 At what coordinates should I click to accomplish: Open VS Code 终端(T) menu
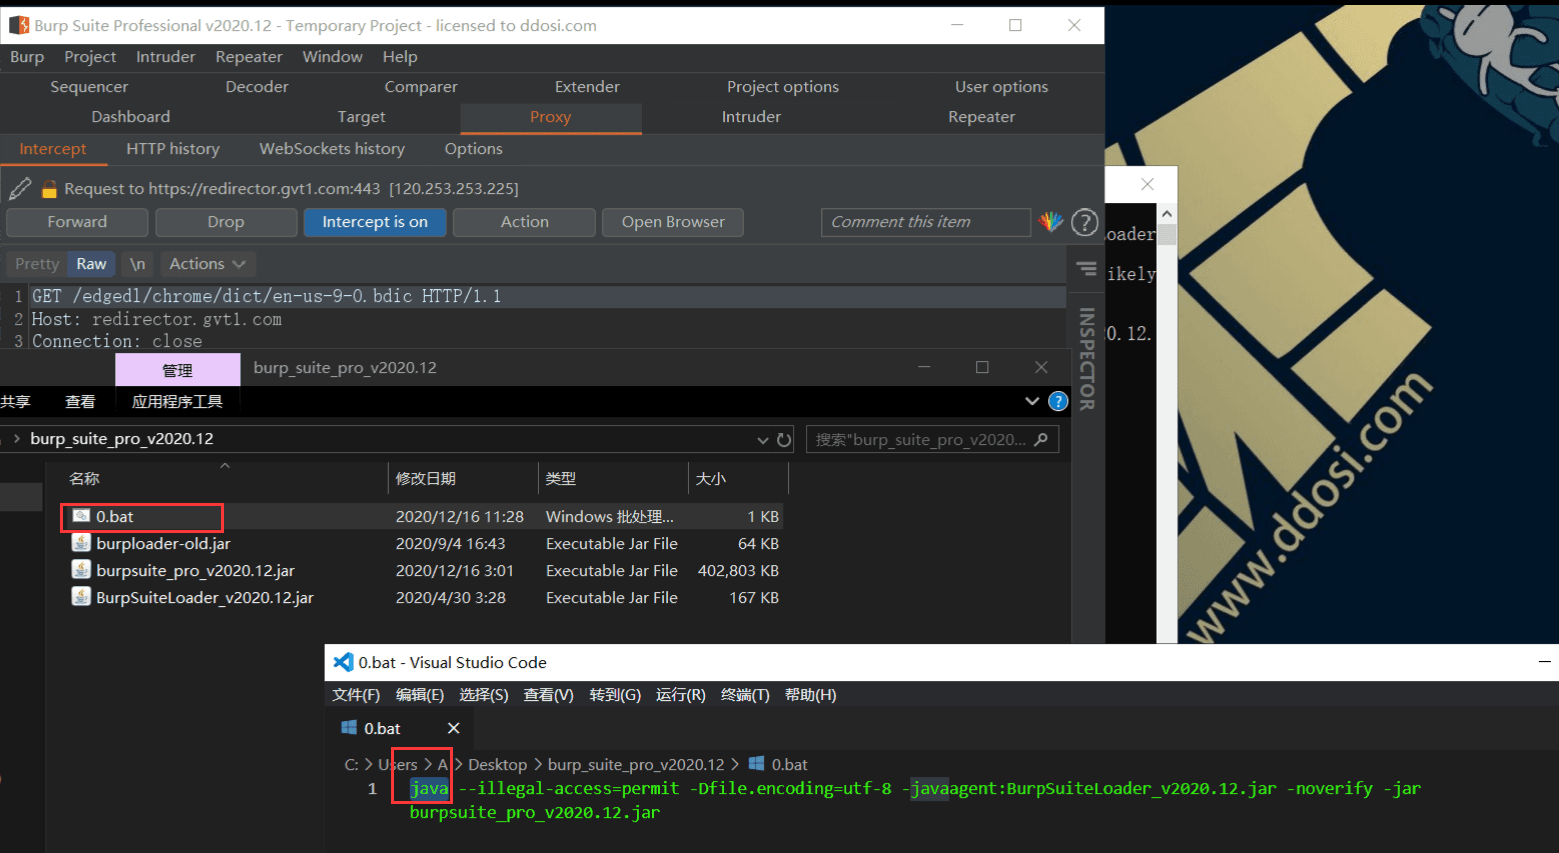pos(745,695)
